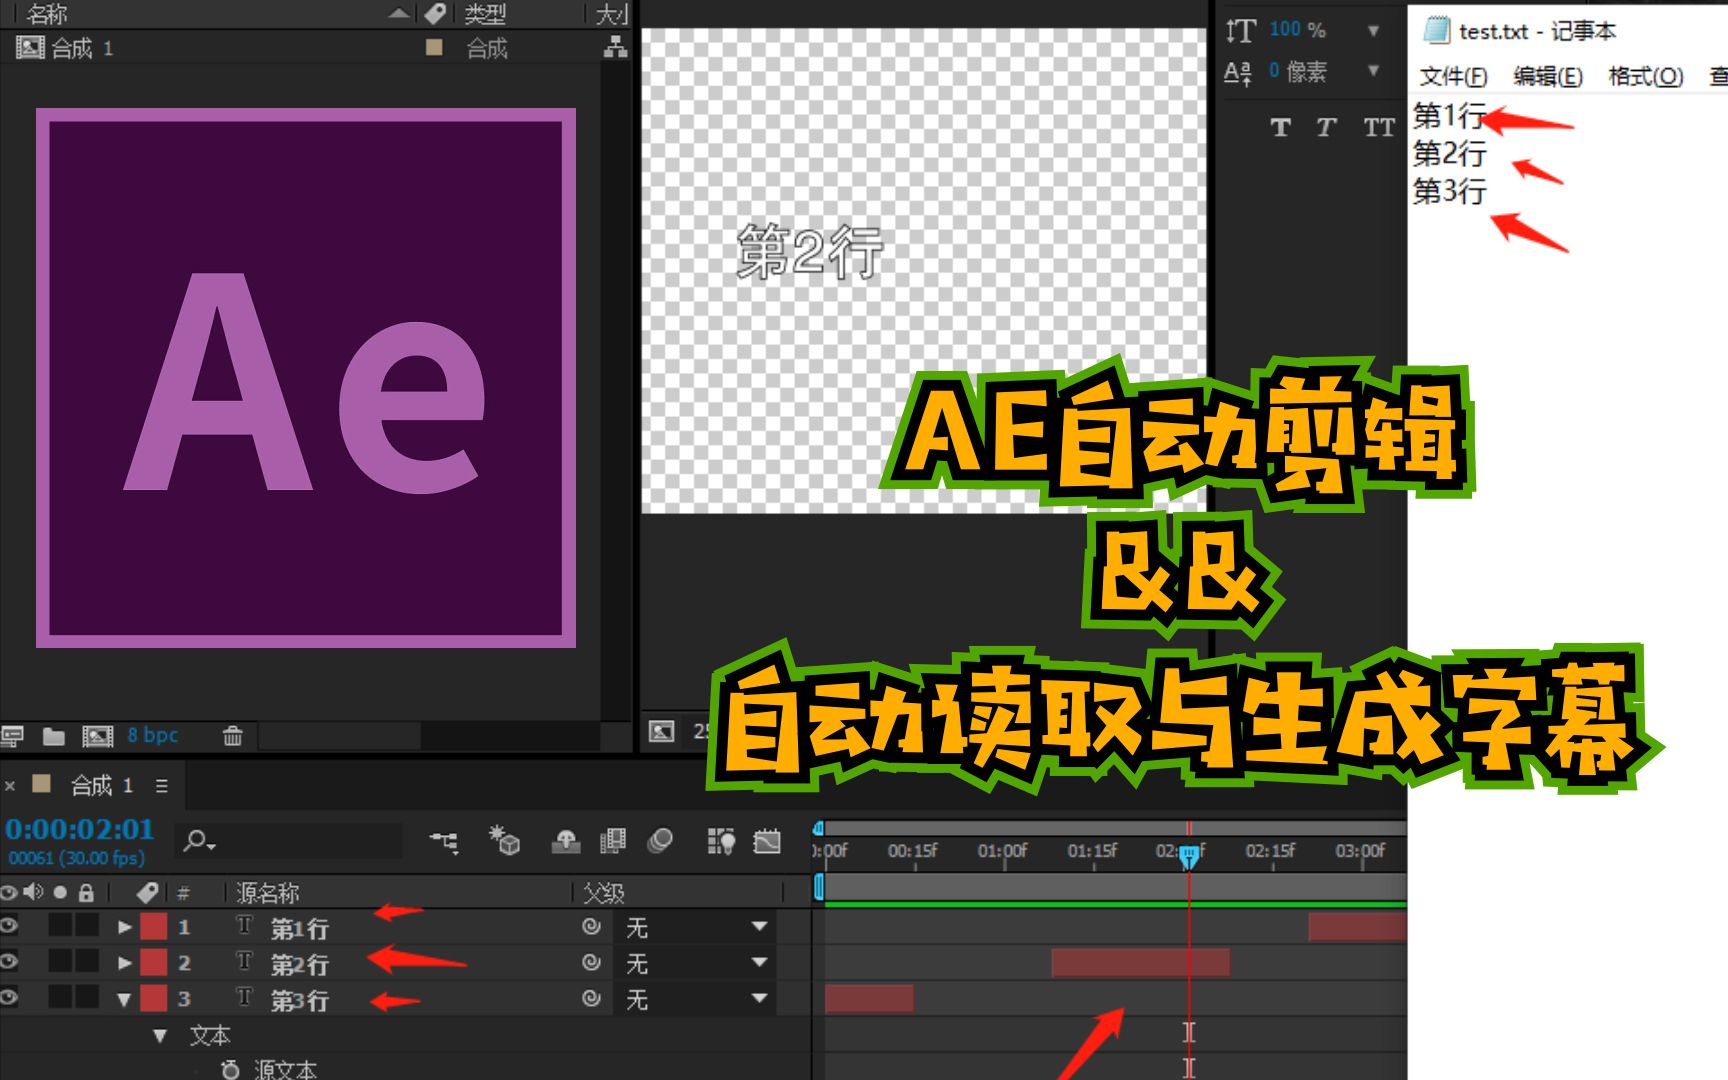The image size is (1728, 1080).
Task: Open the 8 bpc color depth setting
Action: tap(153, 736)
